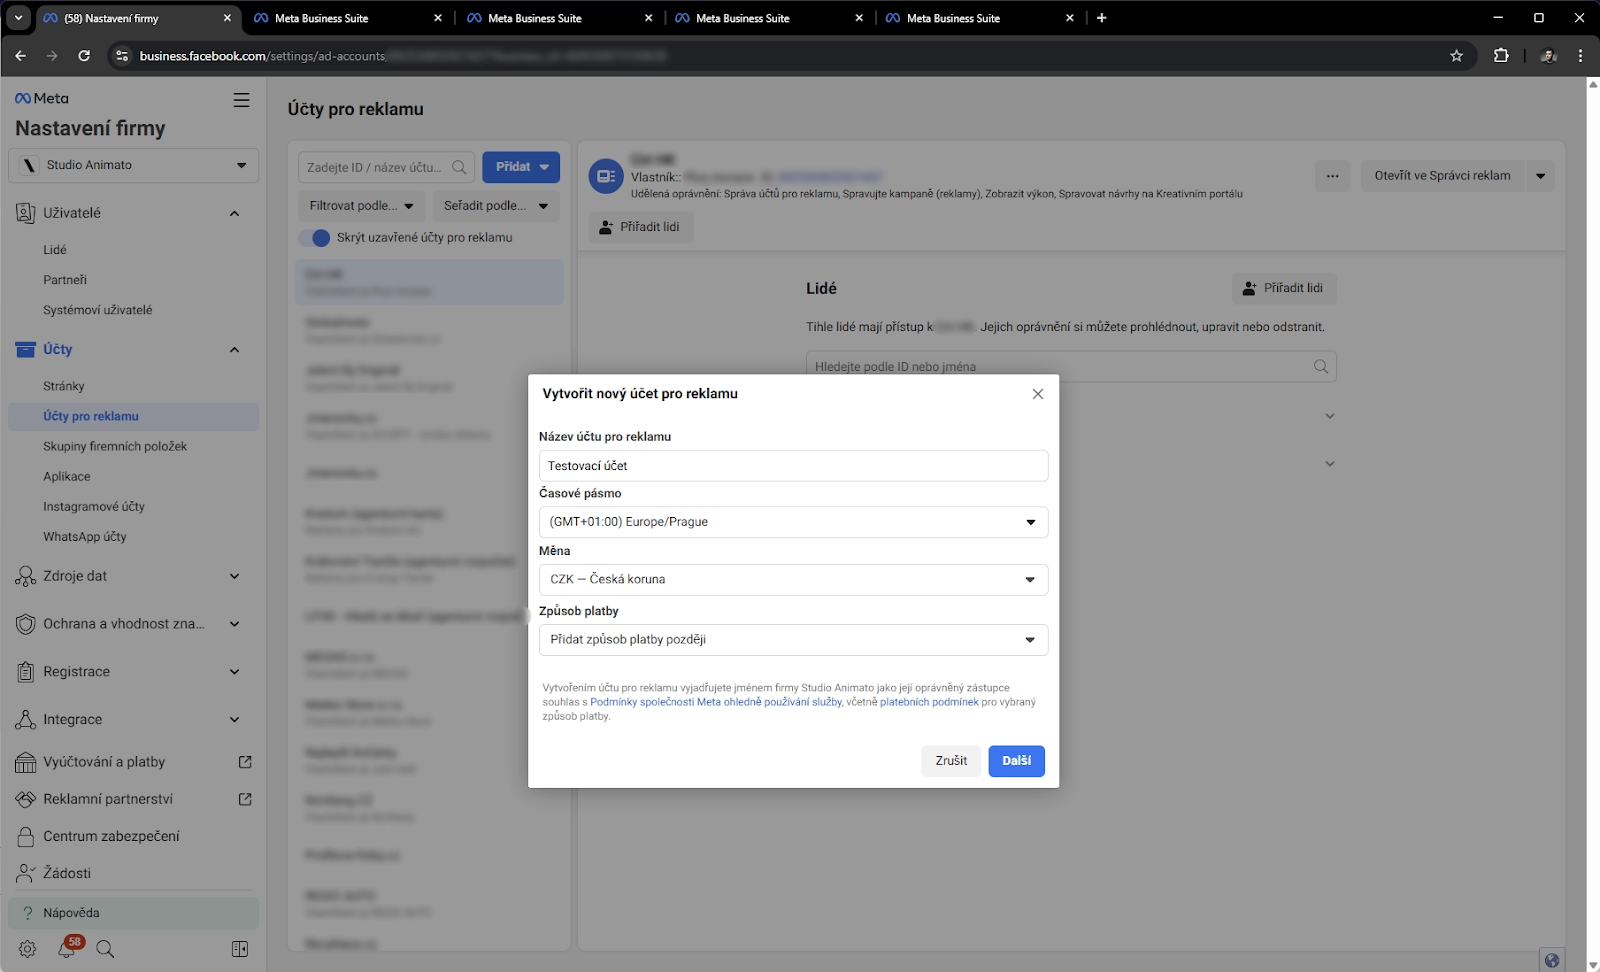Image resolution: width=1600 pixels, height=972 pixels.
Task: Reload the page
Action: click(x=84, y=56)
